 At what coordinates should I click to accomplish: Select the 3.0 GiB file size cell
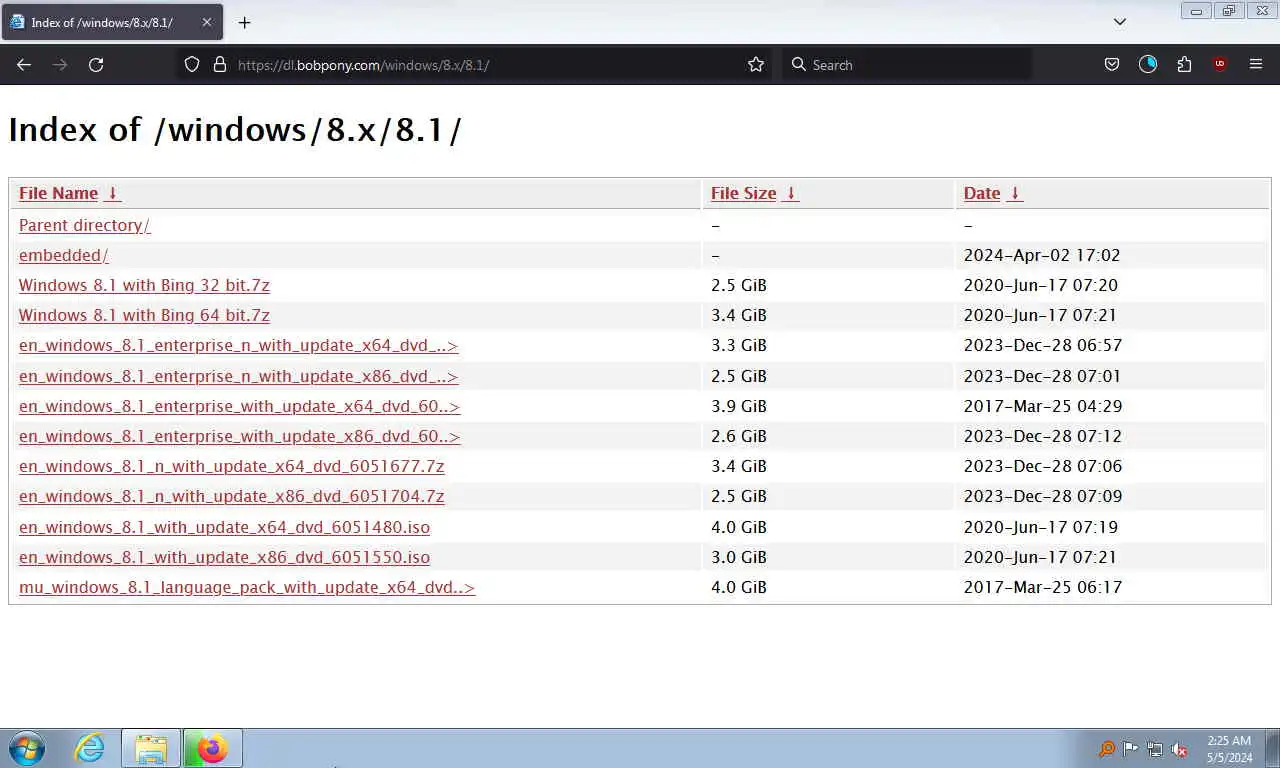[x=739, y=557]
